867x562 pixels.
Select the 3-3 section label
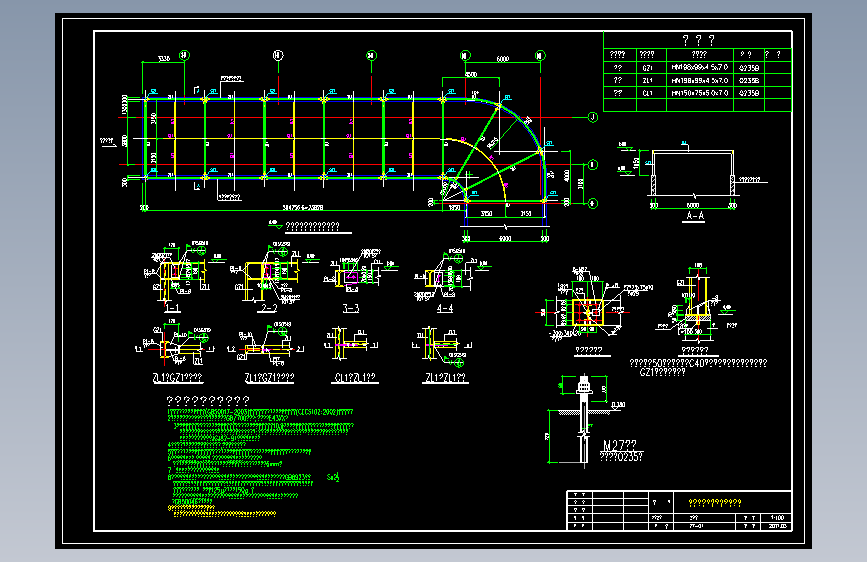click(x=351, y=308)
